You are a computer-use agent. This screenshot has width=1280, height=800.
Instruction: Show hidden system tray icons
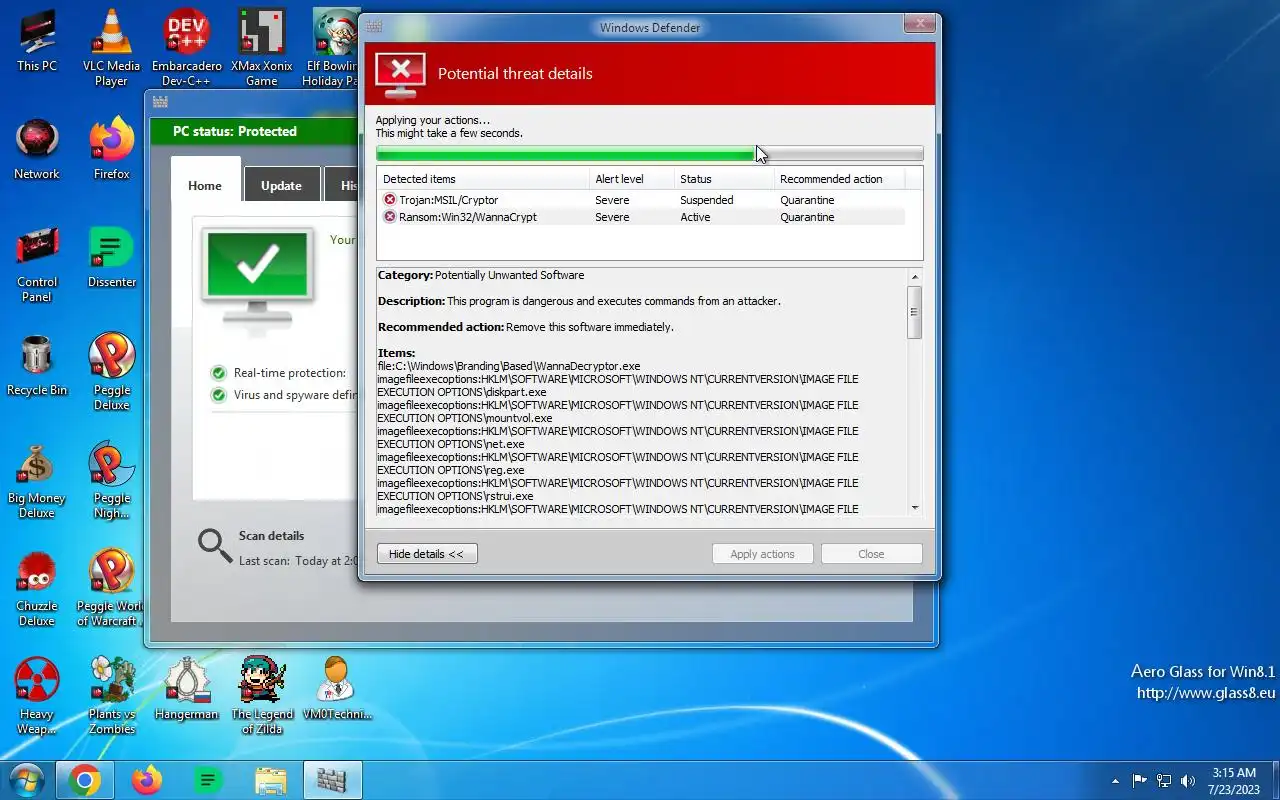click(1116, 781)
